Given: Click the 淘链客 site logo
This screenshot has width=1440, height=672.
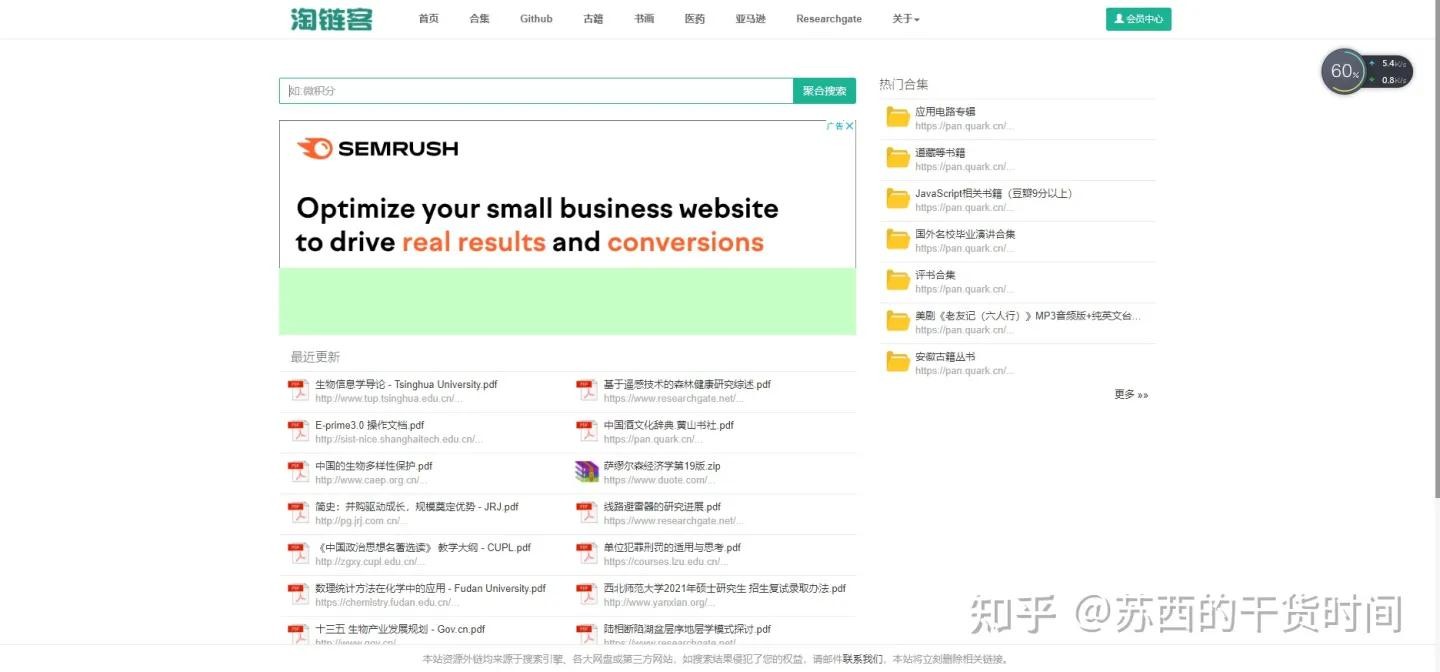Looking at the screenshot, I should pos(331,19).
